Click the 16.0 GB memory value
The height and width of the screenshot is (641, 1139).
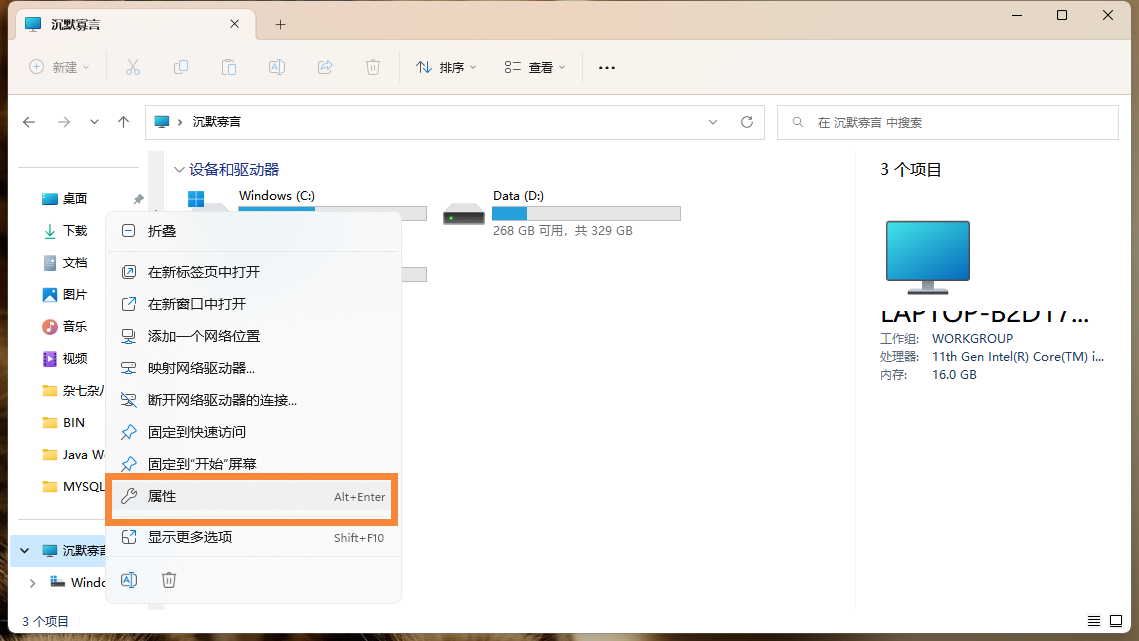954,375
